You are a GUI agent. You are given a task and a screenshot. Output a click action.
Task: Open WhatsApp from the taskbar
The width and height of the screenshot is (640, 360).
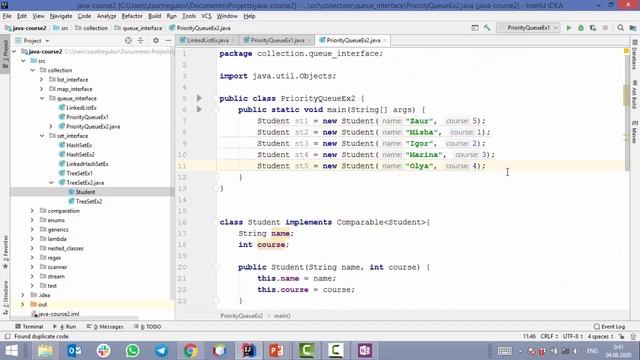(x=132, y=351)
